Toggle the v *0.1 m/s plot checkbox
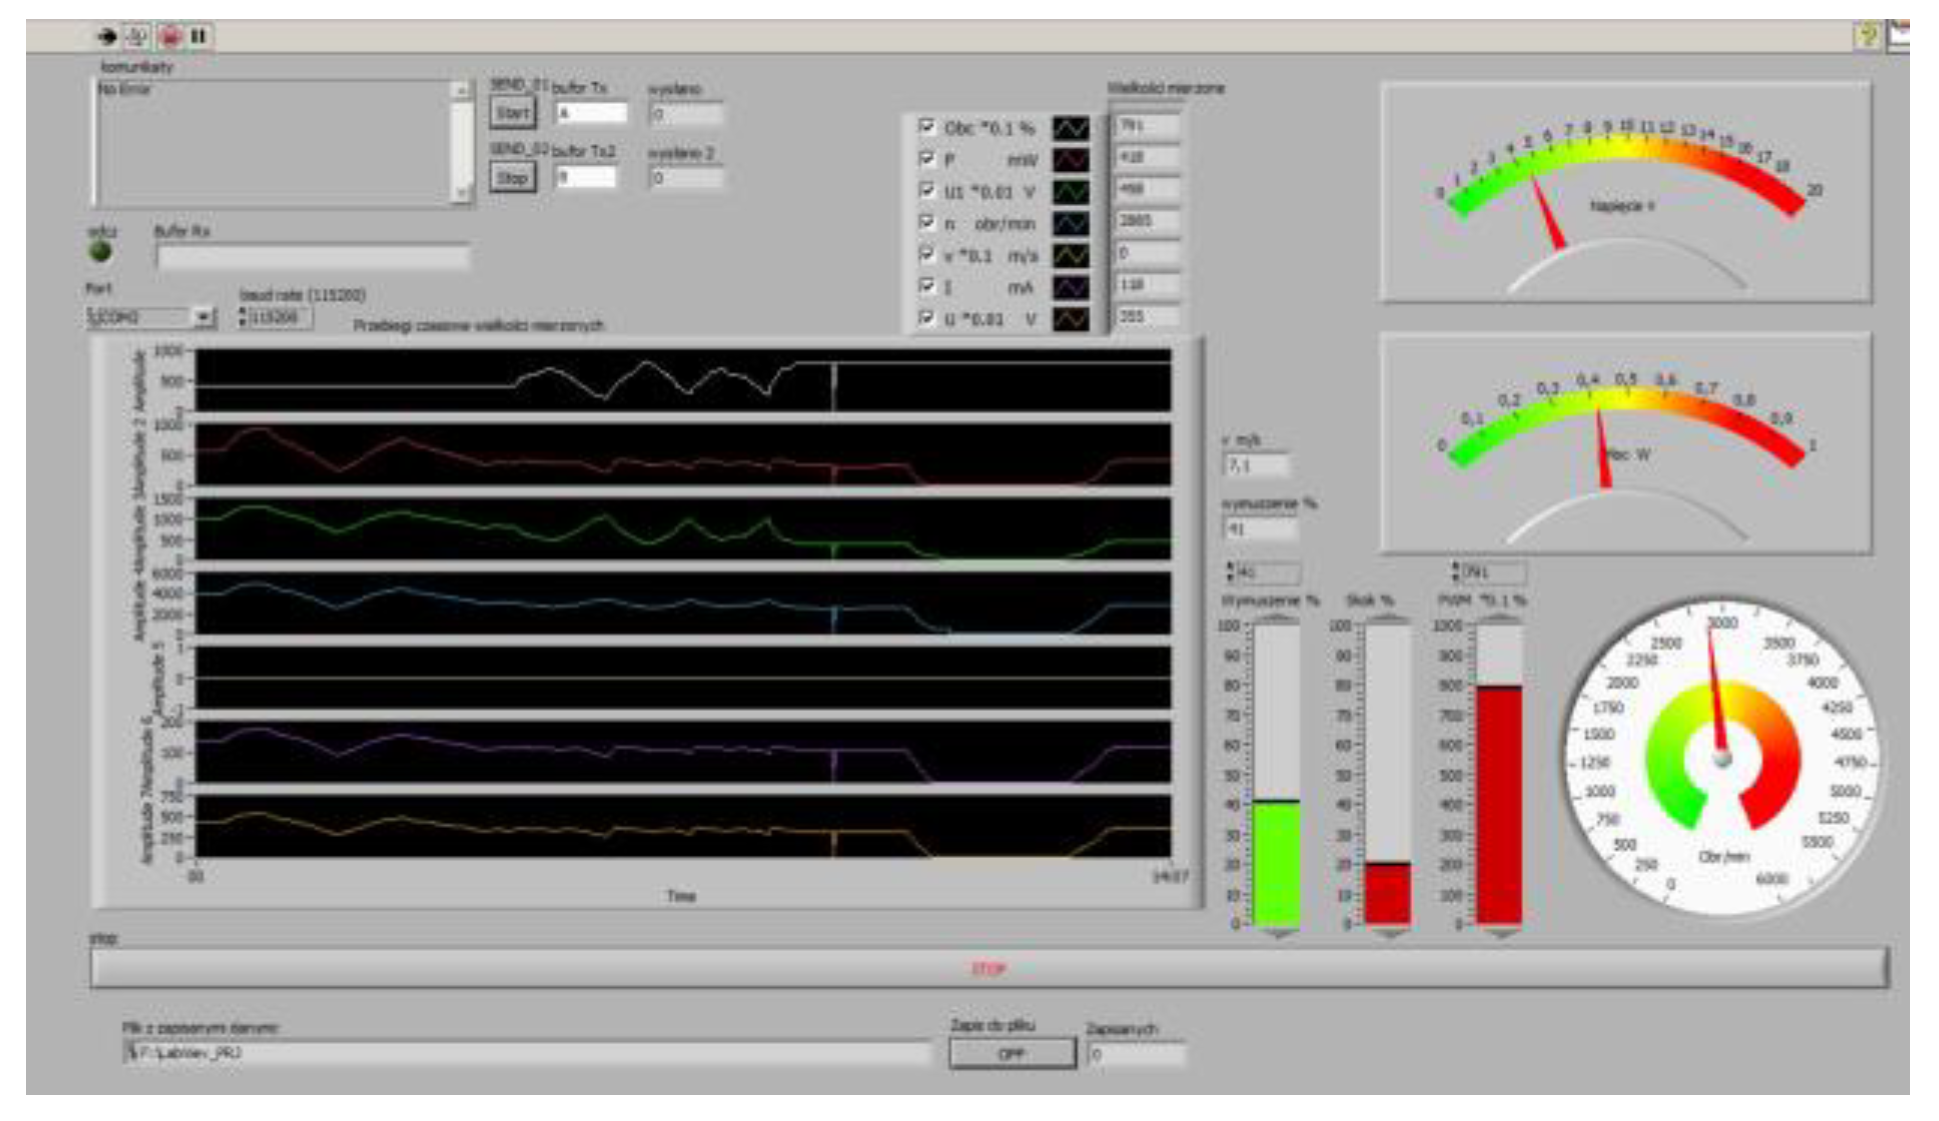1939x1121 pixels. point(927,254)
